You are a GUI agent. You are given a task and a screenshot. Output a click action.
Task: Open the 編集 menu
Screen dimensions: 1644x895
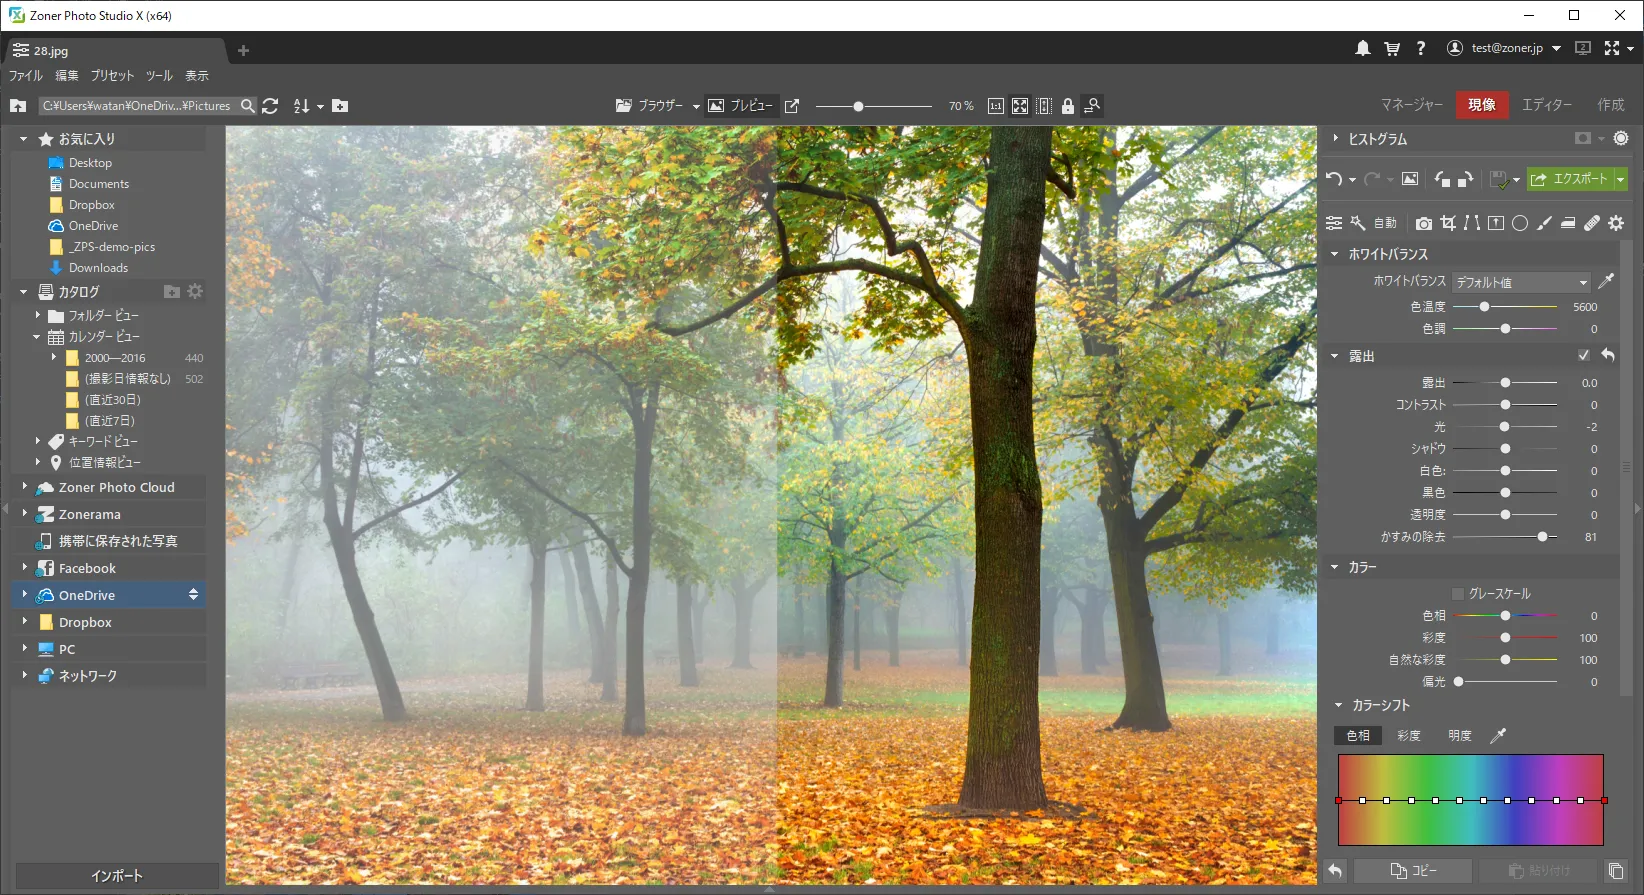click(x=67, y=76)
